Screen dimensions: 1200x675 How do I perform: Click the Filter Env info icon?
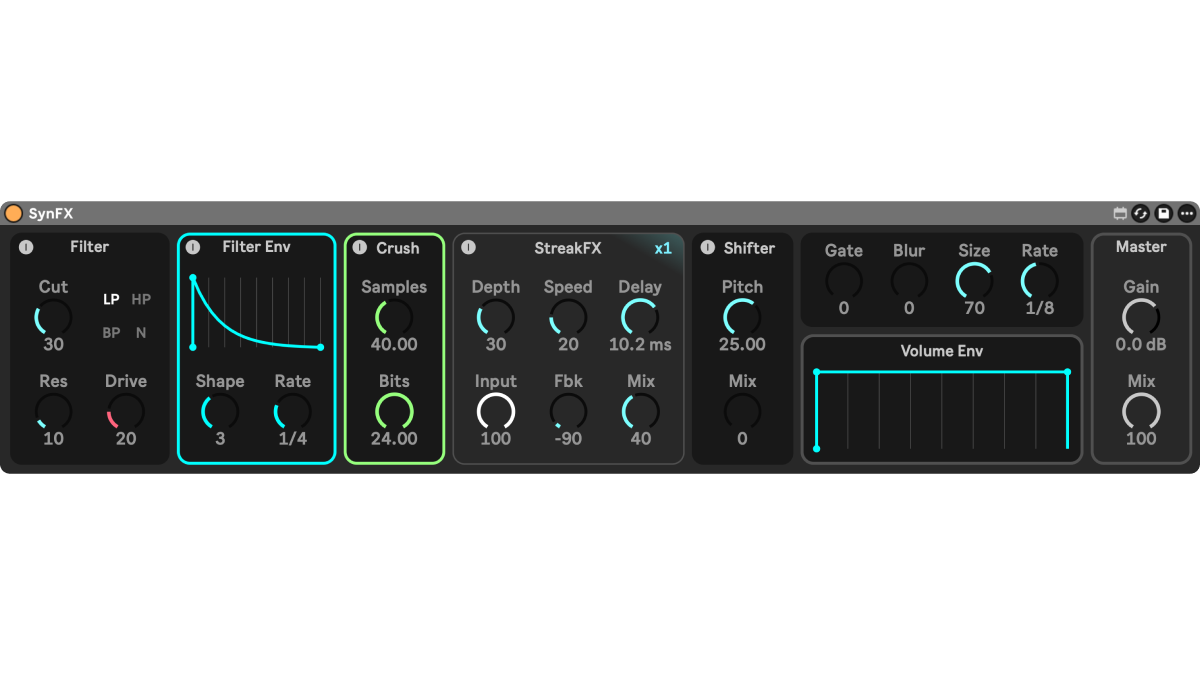point(191,248)
